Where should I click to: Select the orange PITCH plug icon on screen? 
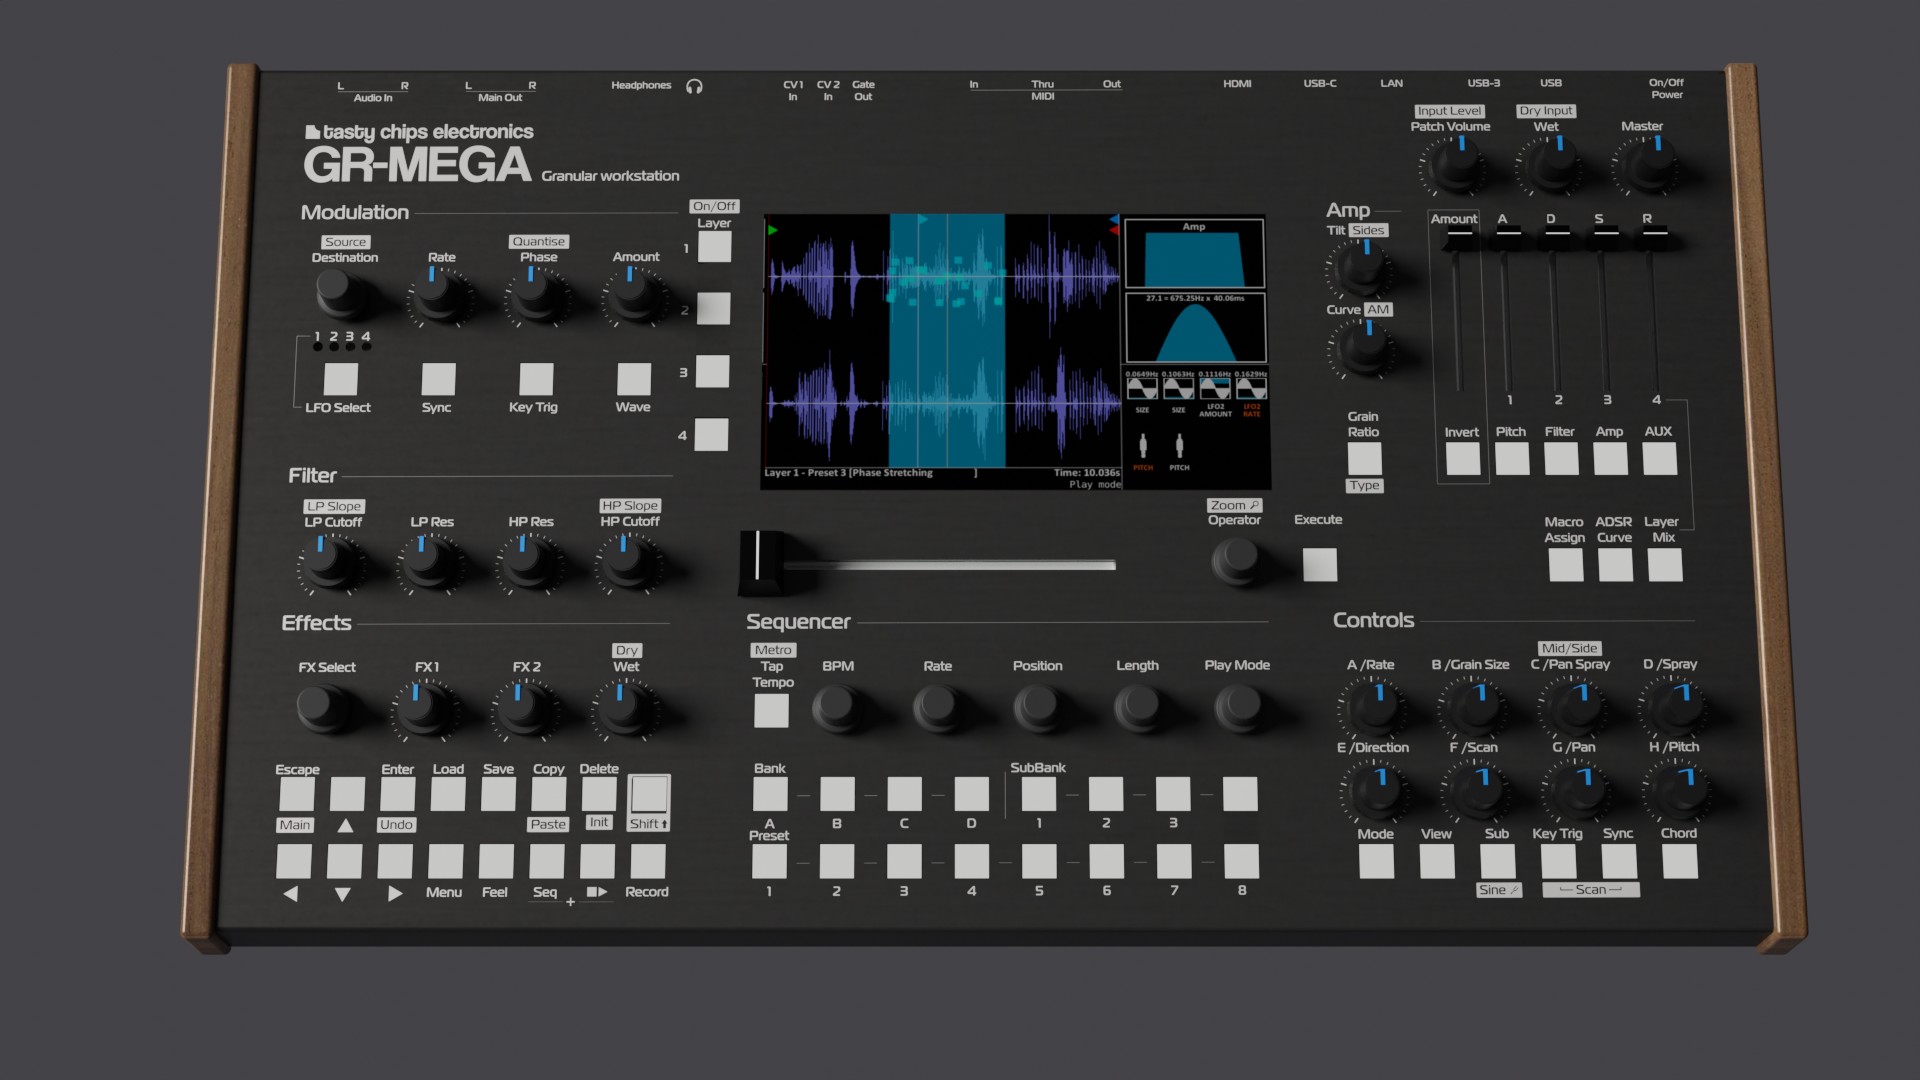(x=1143, y=446)
